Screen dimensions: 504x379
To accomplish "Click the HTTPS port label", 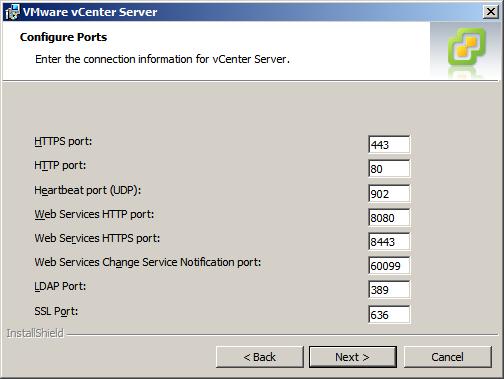I will [x=63, y=141].
